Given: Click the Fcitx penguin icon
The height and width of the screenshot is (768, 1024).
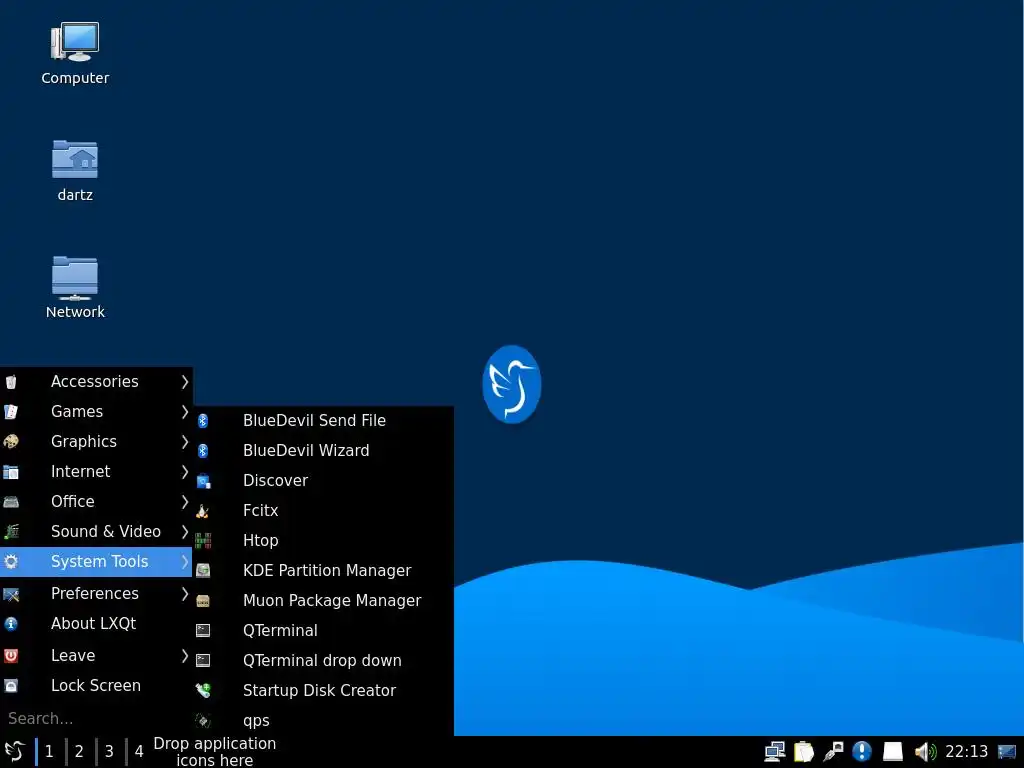Looking at the screenshot, I should pyautogui.click(x=203, y=511).
